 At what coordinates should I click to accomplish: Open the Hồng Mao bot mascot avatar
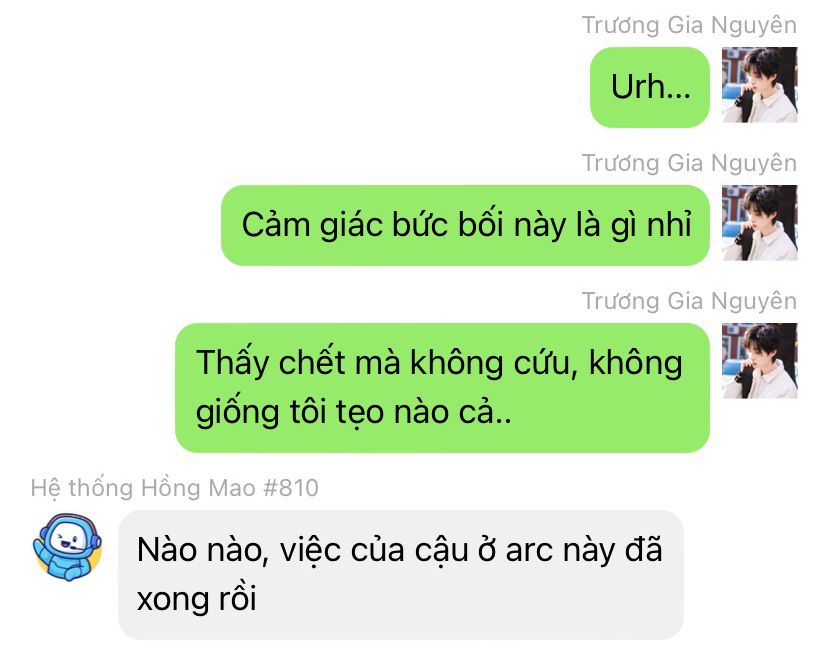[x=67, y=547]
